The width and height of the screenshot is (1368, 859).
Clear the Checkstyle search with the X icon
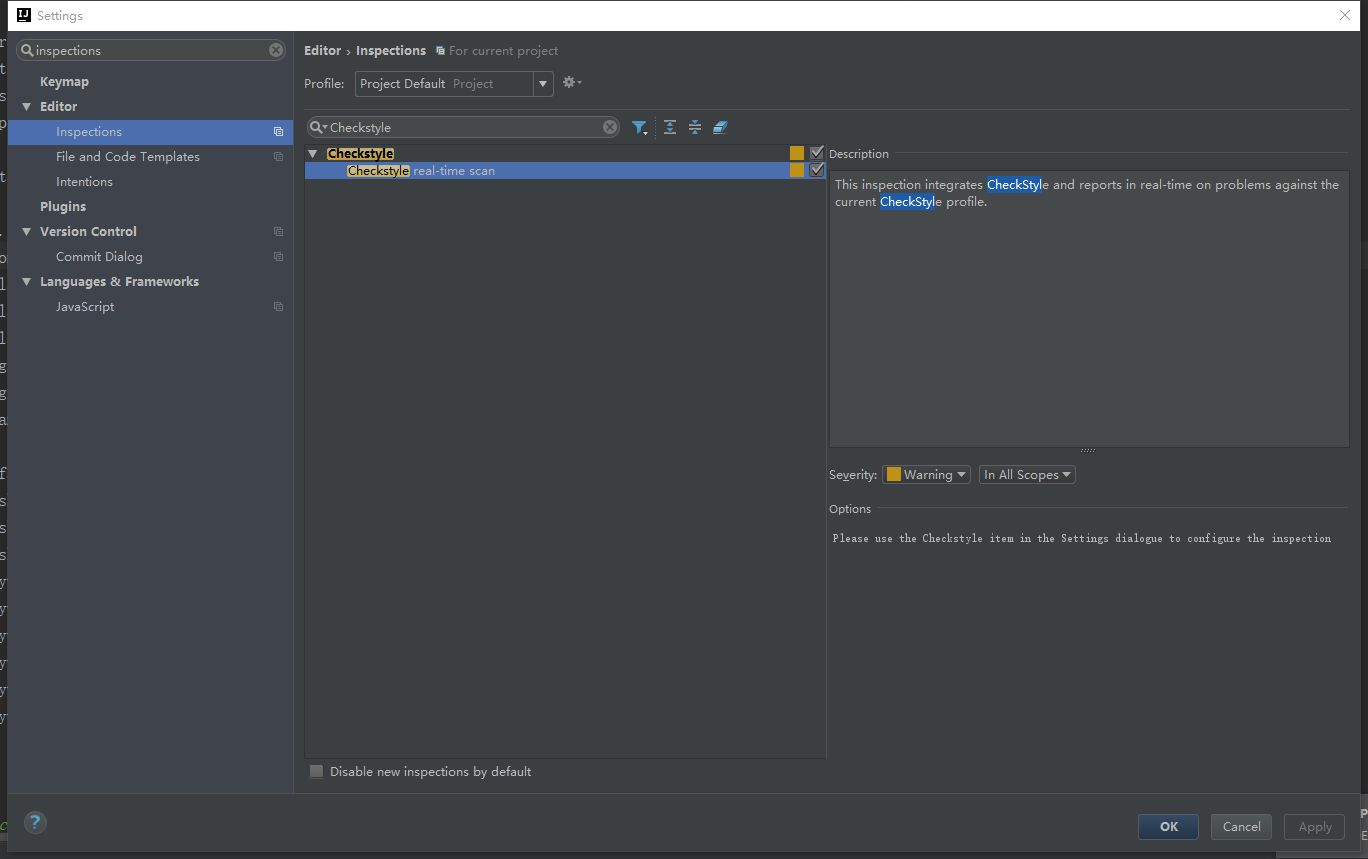tap(610, 127)
